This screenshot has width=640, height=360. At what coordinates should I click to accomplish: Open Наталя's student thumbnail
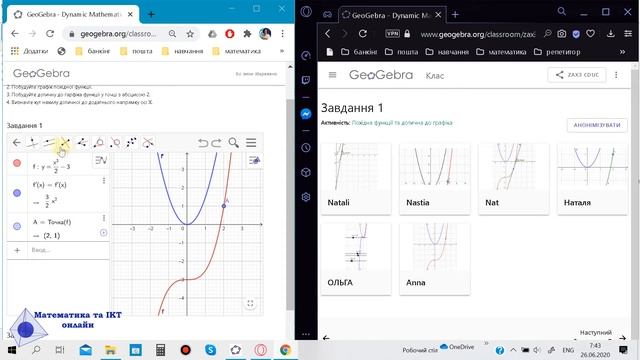[x=592, y=178]
